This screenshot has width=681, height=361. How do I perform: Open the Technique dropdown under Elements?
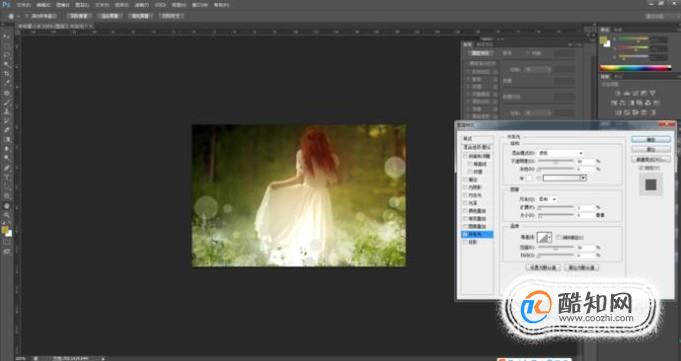548,199
